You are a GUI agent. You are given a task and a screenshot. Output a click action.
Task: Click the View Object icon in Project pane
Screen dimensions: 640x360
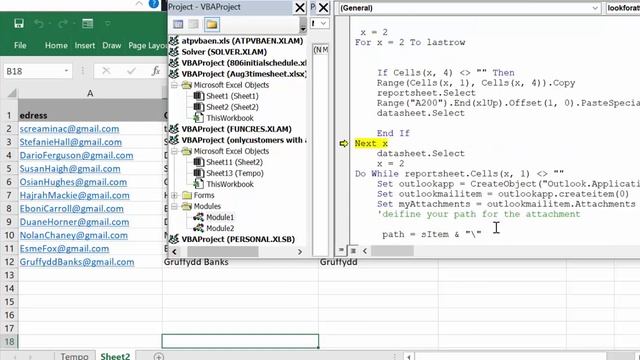coord(193,24)
